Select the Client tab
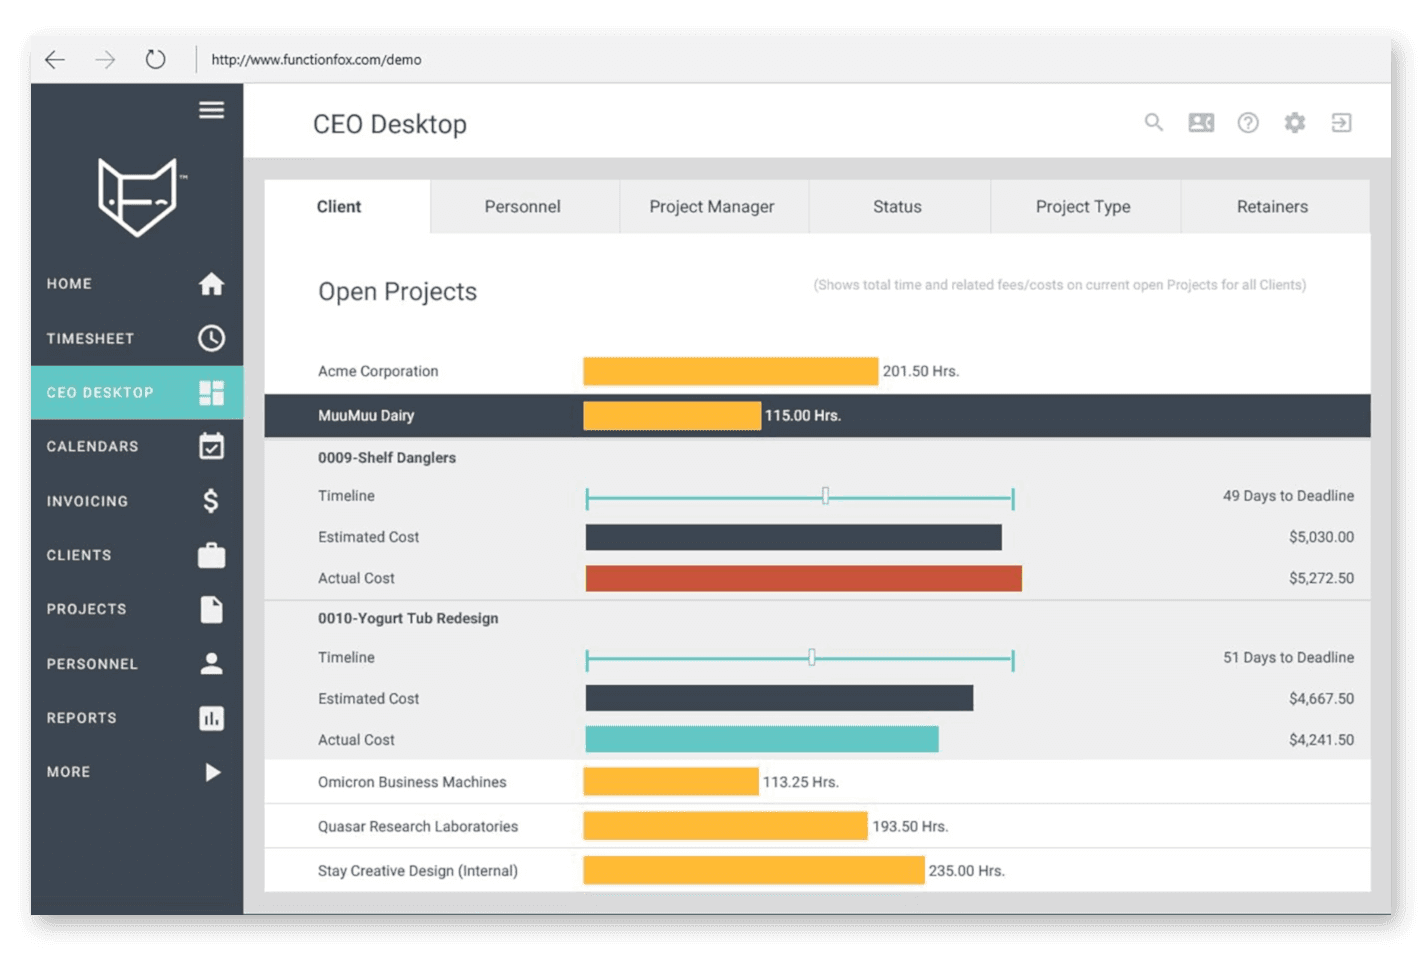Screen dimensions: 1428x960 pos(347,207)
